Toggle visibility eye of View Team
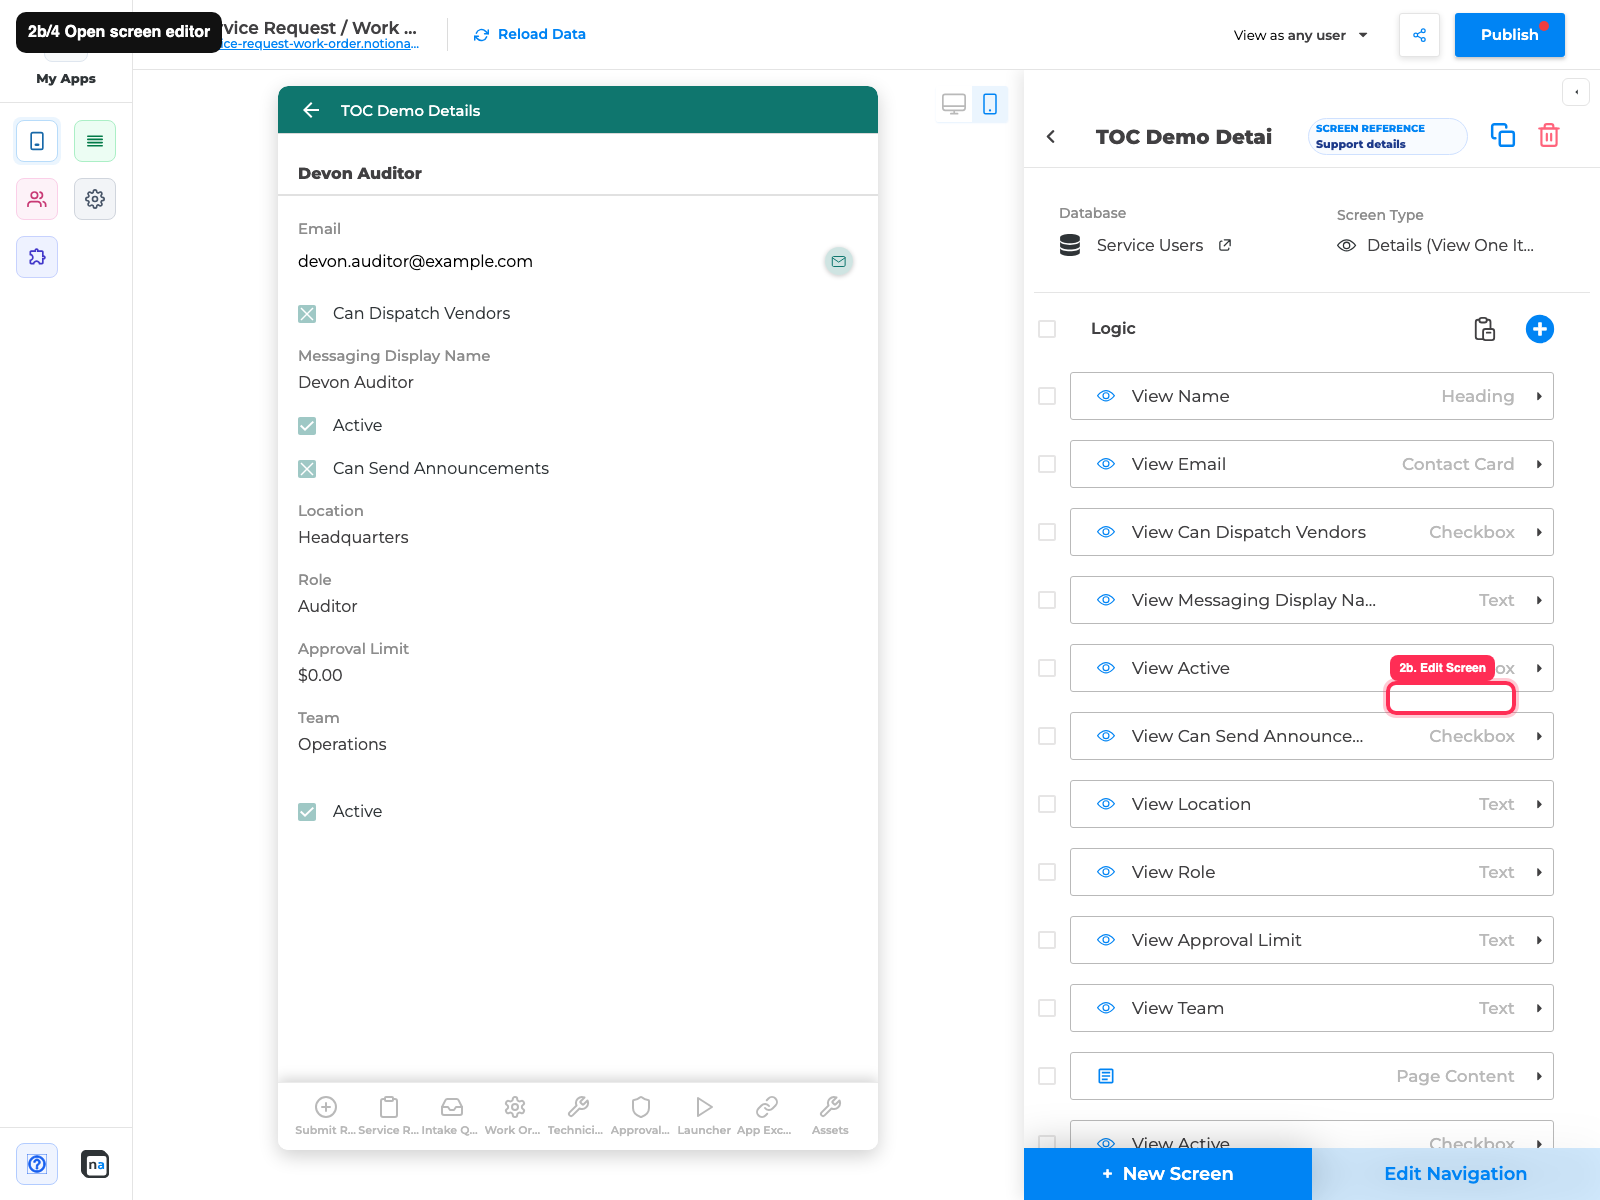Viewport: 1600px width, 1200px height. (1106, 1008)
